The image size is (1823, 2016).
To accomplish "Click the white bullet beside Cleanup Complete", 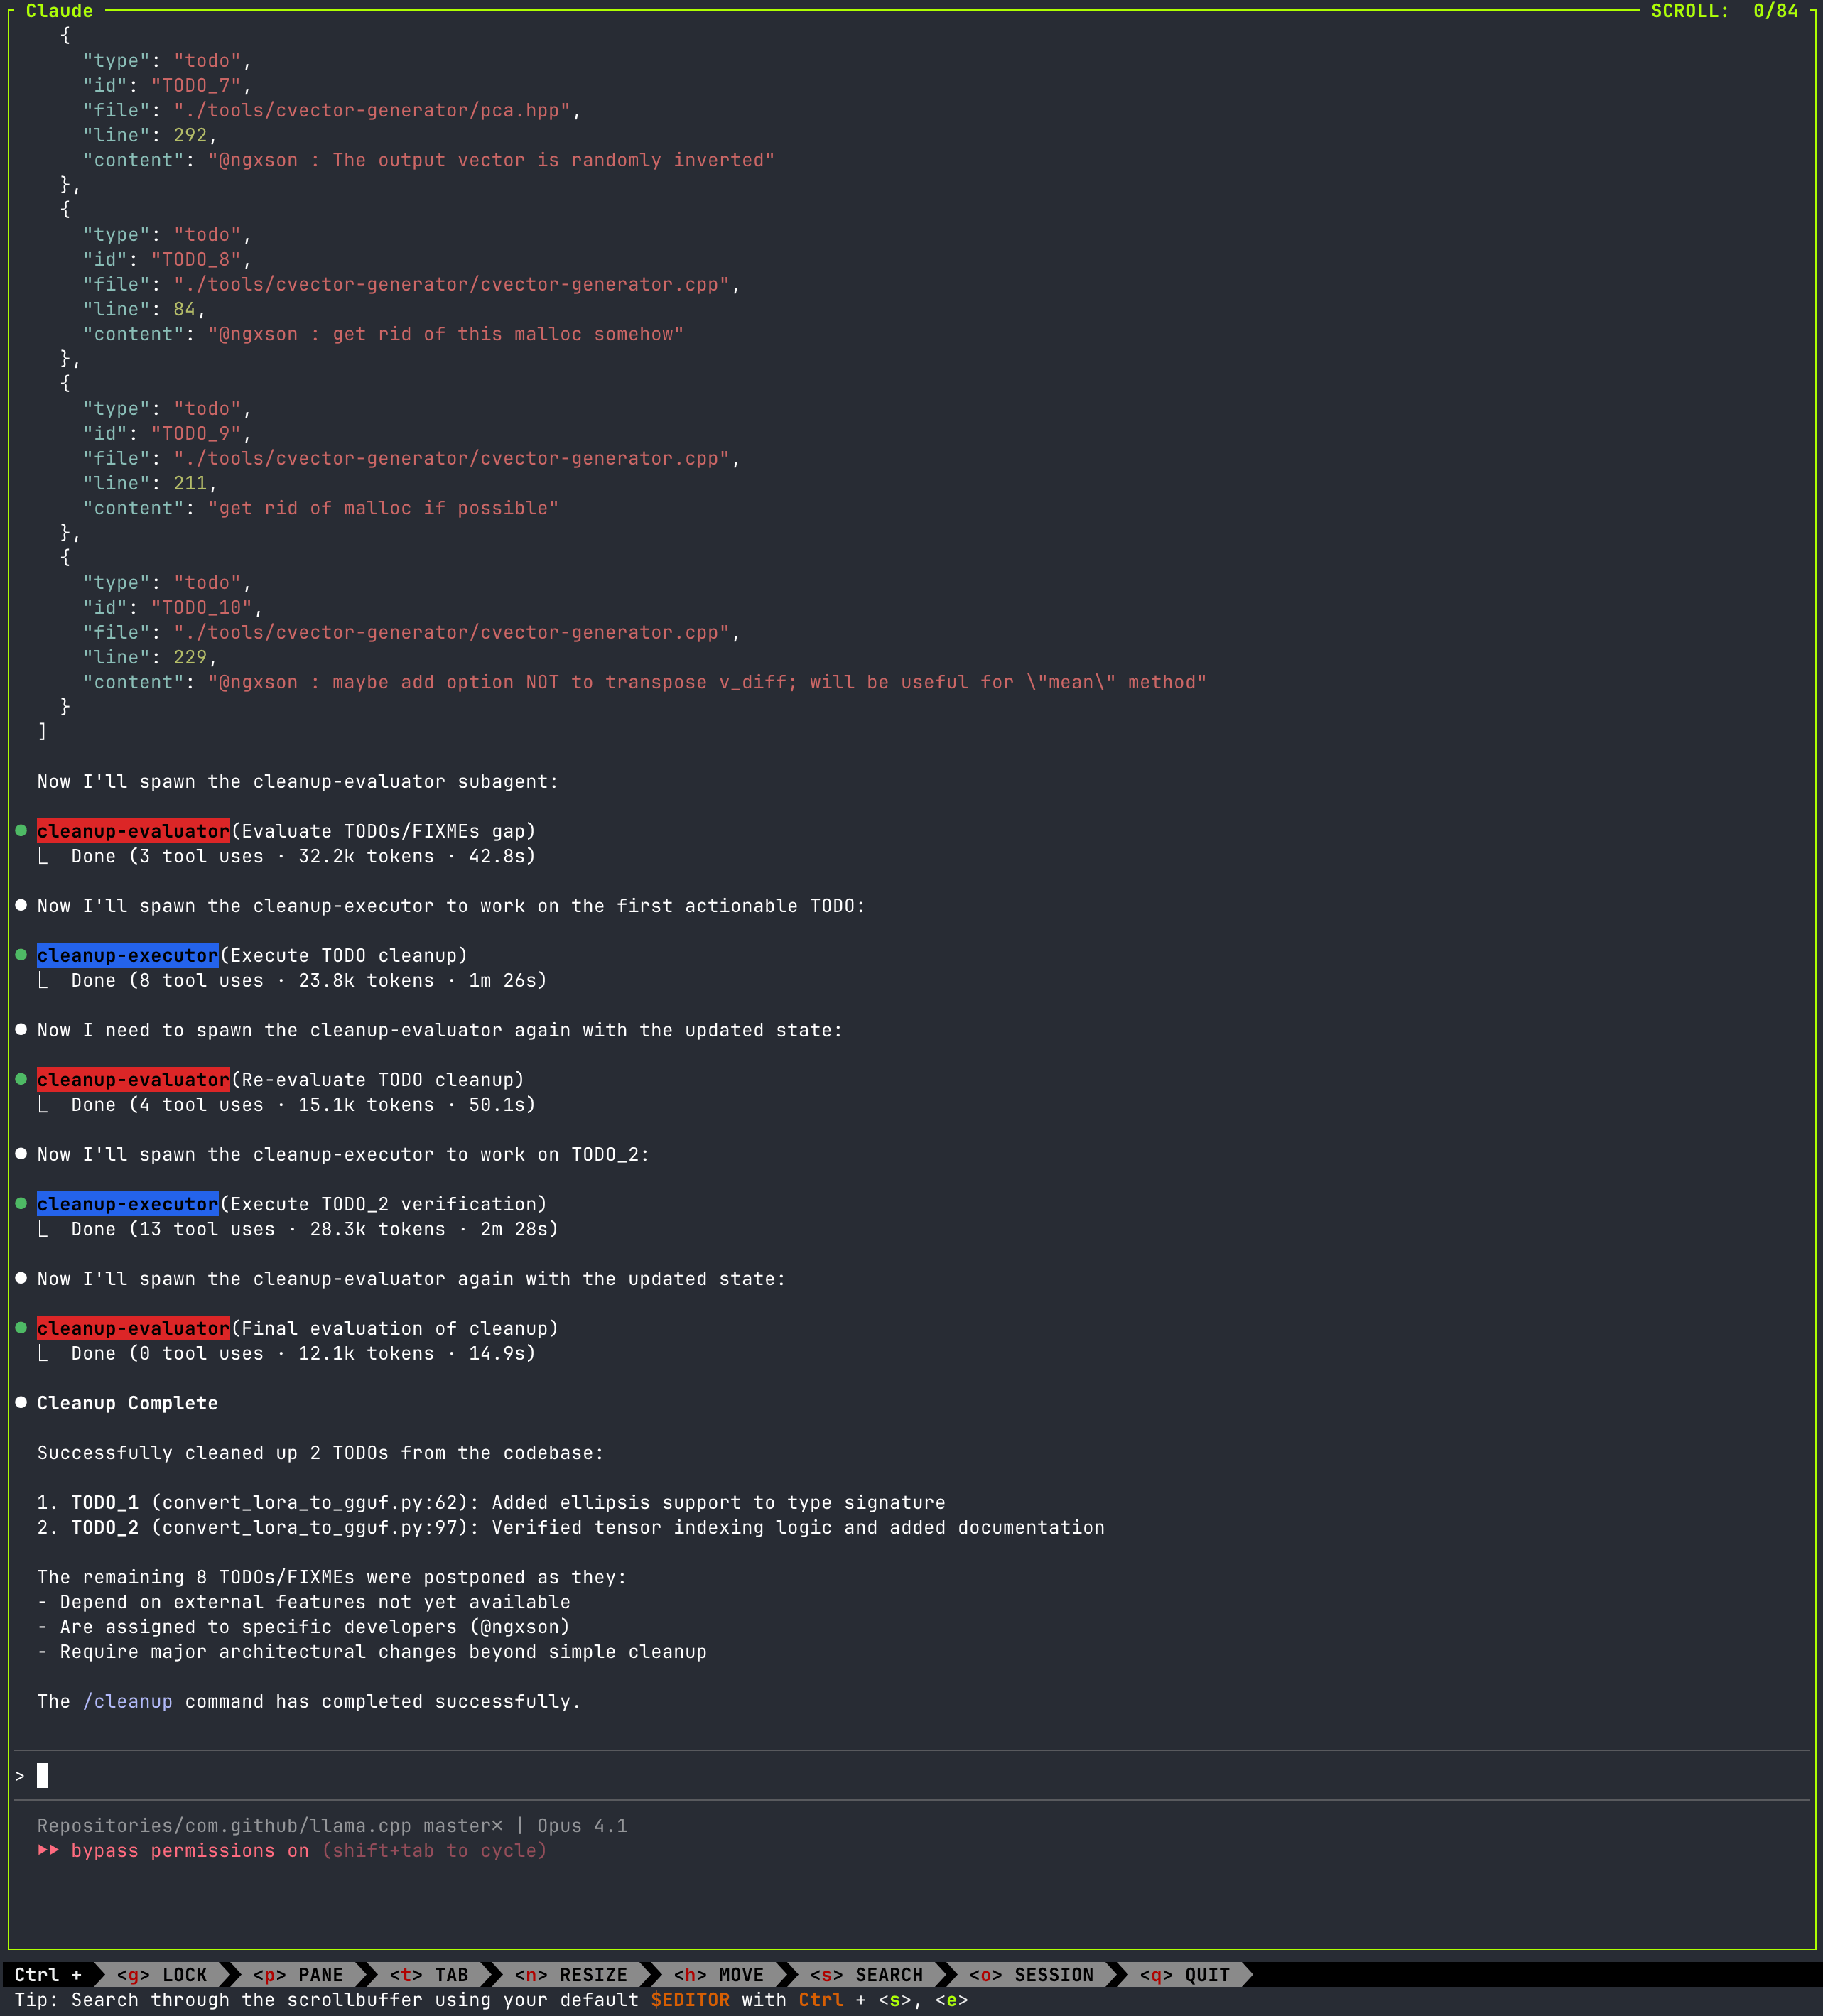I will [x=21, y=1403].
